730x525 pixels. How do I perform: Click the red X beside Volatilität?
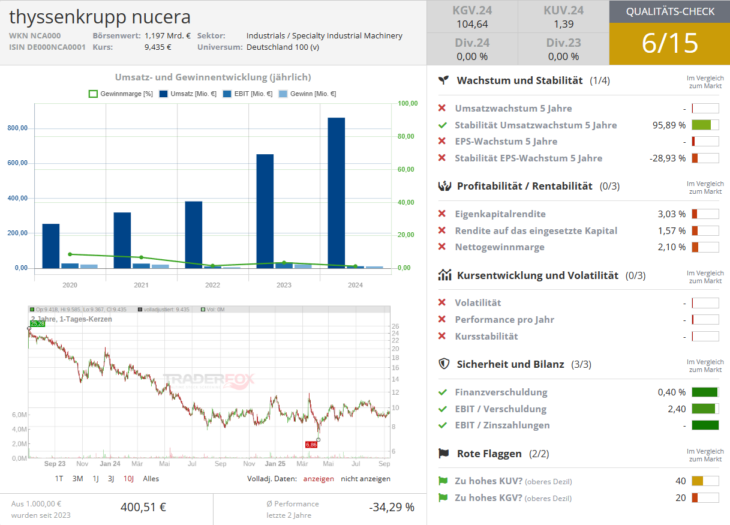pos(442,303)
